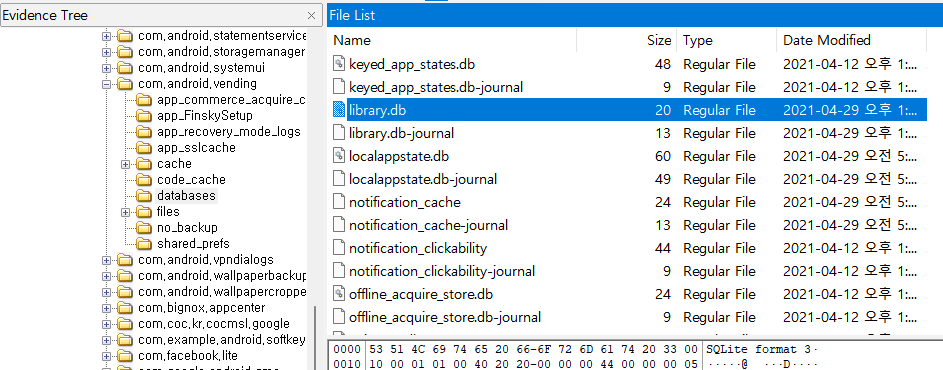Select the cache folder label
This screenshot has height=370, width=943.
(174, 164)
